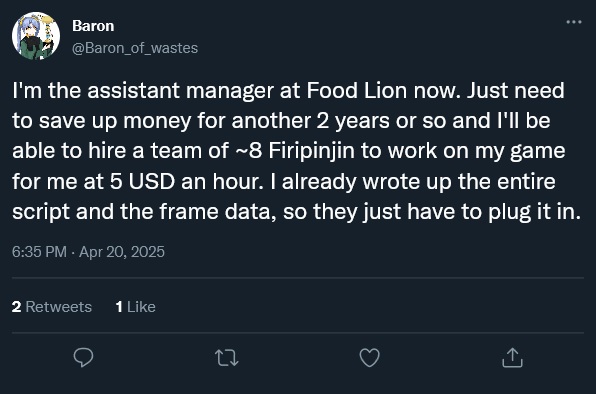Click the display name Baron
The image size is (596, 394).
coord(93,26)
